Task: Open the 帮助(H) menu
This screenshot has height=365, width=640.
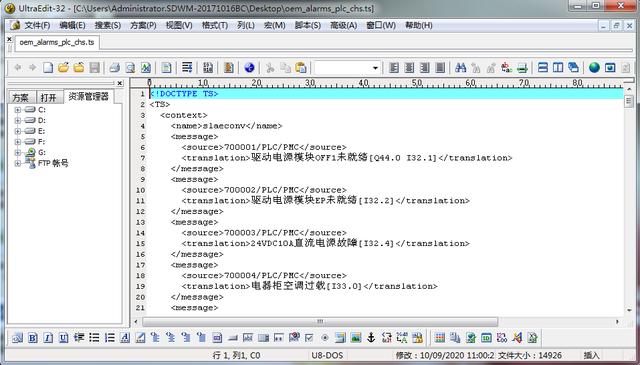Action: pyautogui.click(x=418, y=25)
